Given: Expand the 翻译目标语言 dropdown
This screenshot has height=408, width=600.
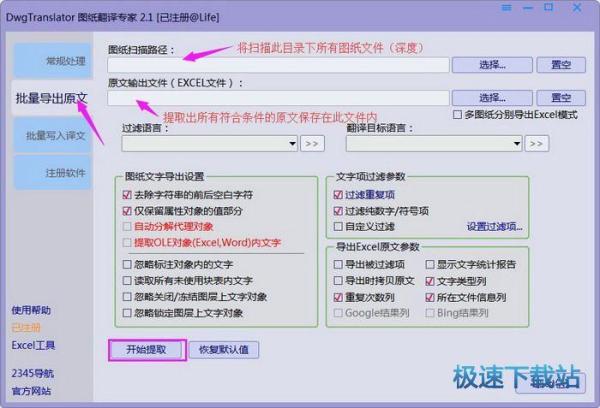Looking at the screenshot, I should [x=517, y=144].
